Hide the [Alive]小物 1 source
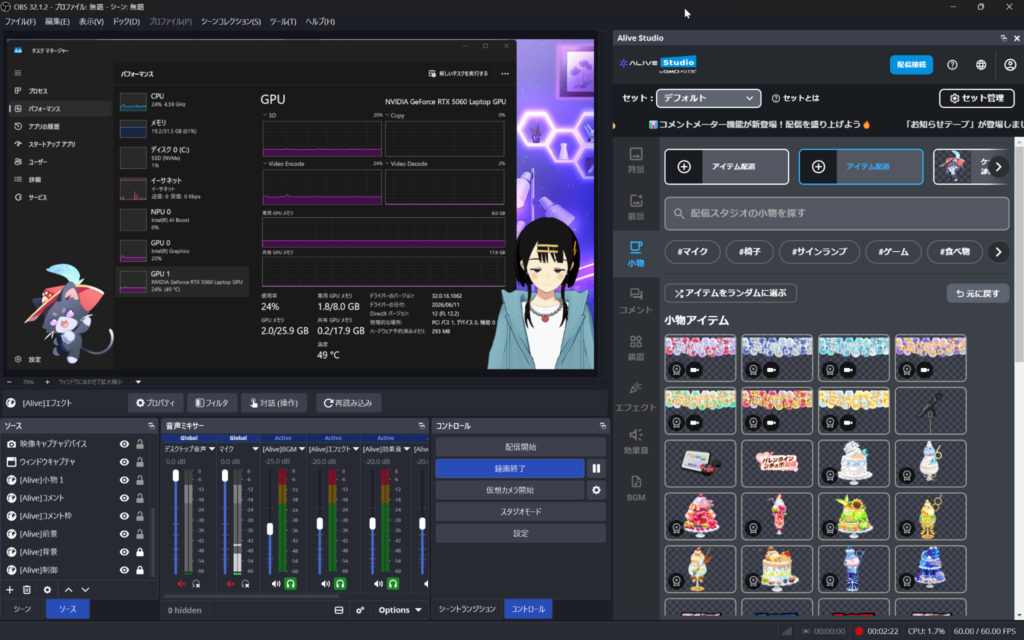 [124, 480]
